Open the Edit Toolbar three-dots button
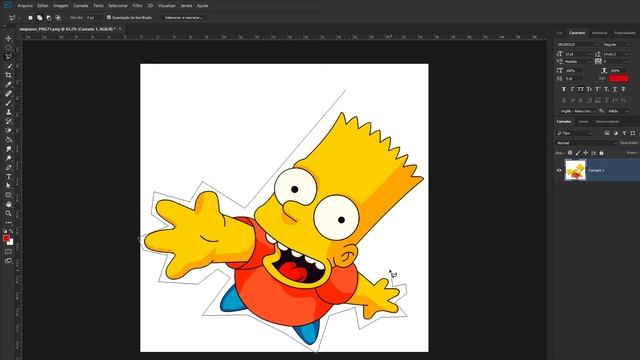 8,222
